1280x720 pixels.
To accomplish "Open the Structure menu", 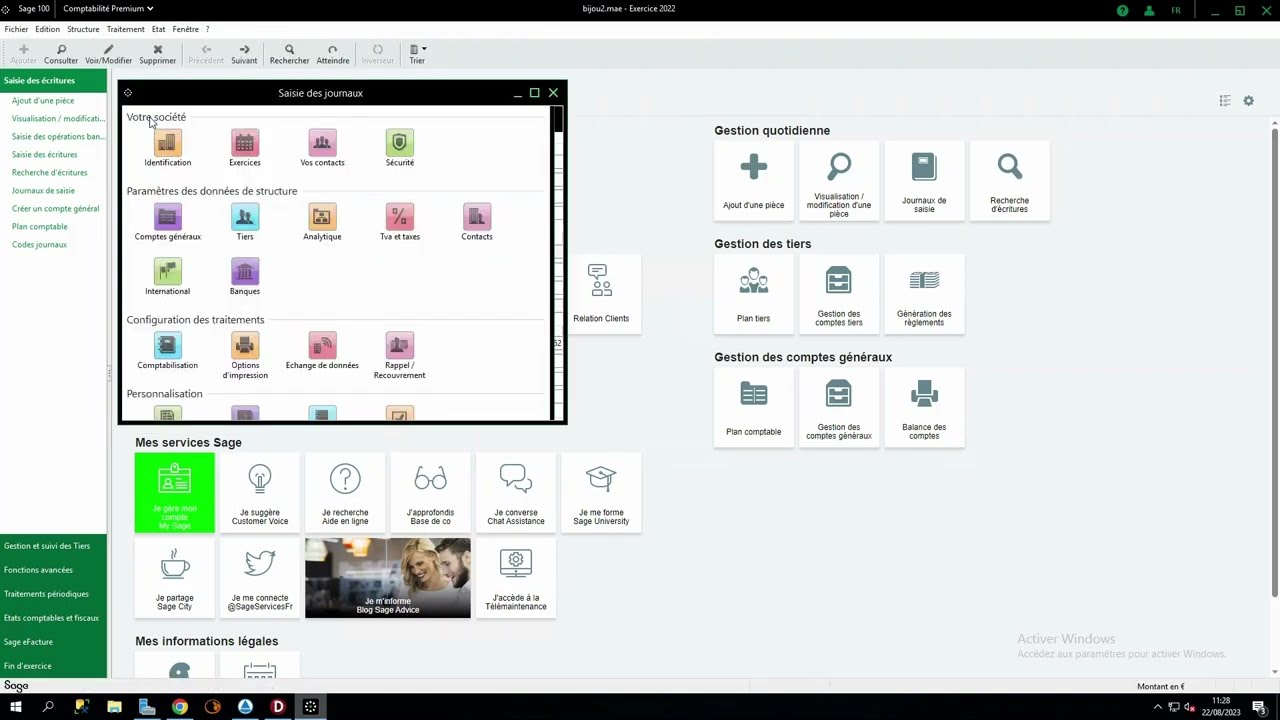I will point(83,29).
